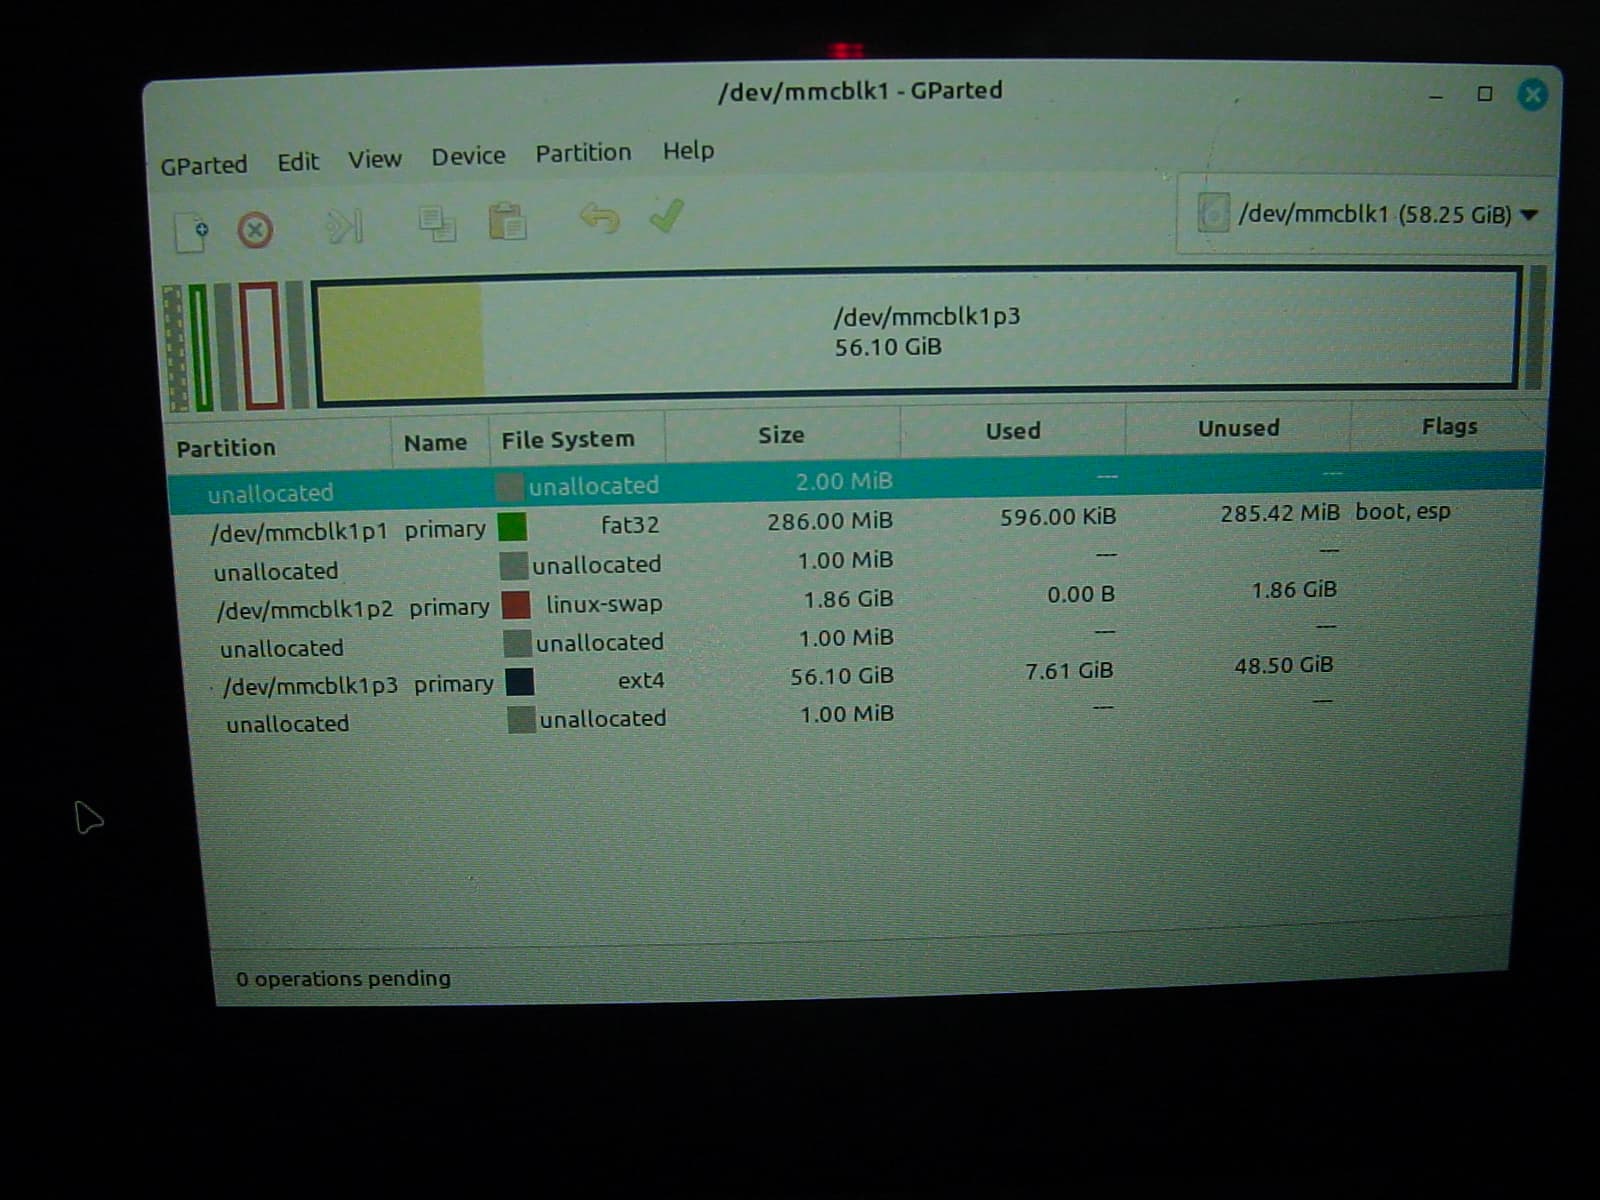Click the Used column header

1013,431
